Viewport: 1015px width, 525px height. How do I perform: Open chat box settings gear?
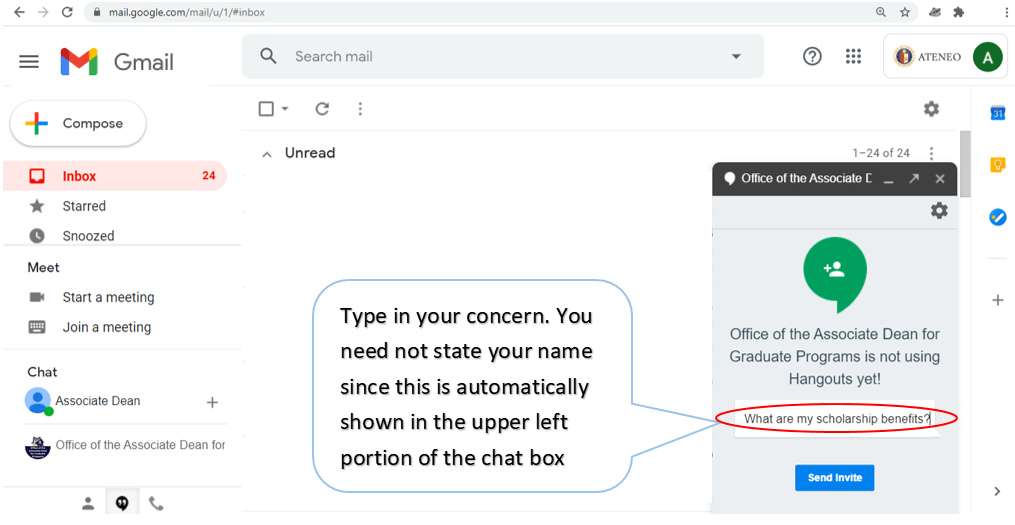939,210
